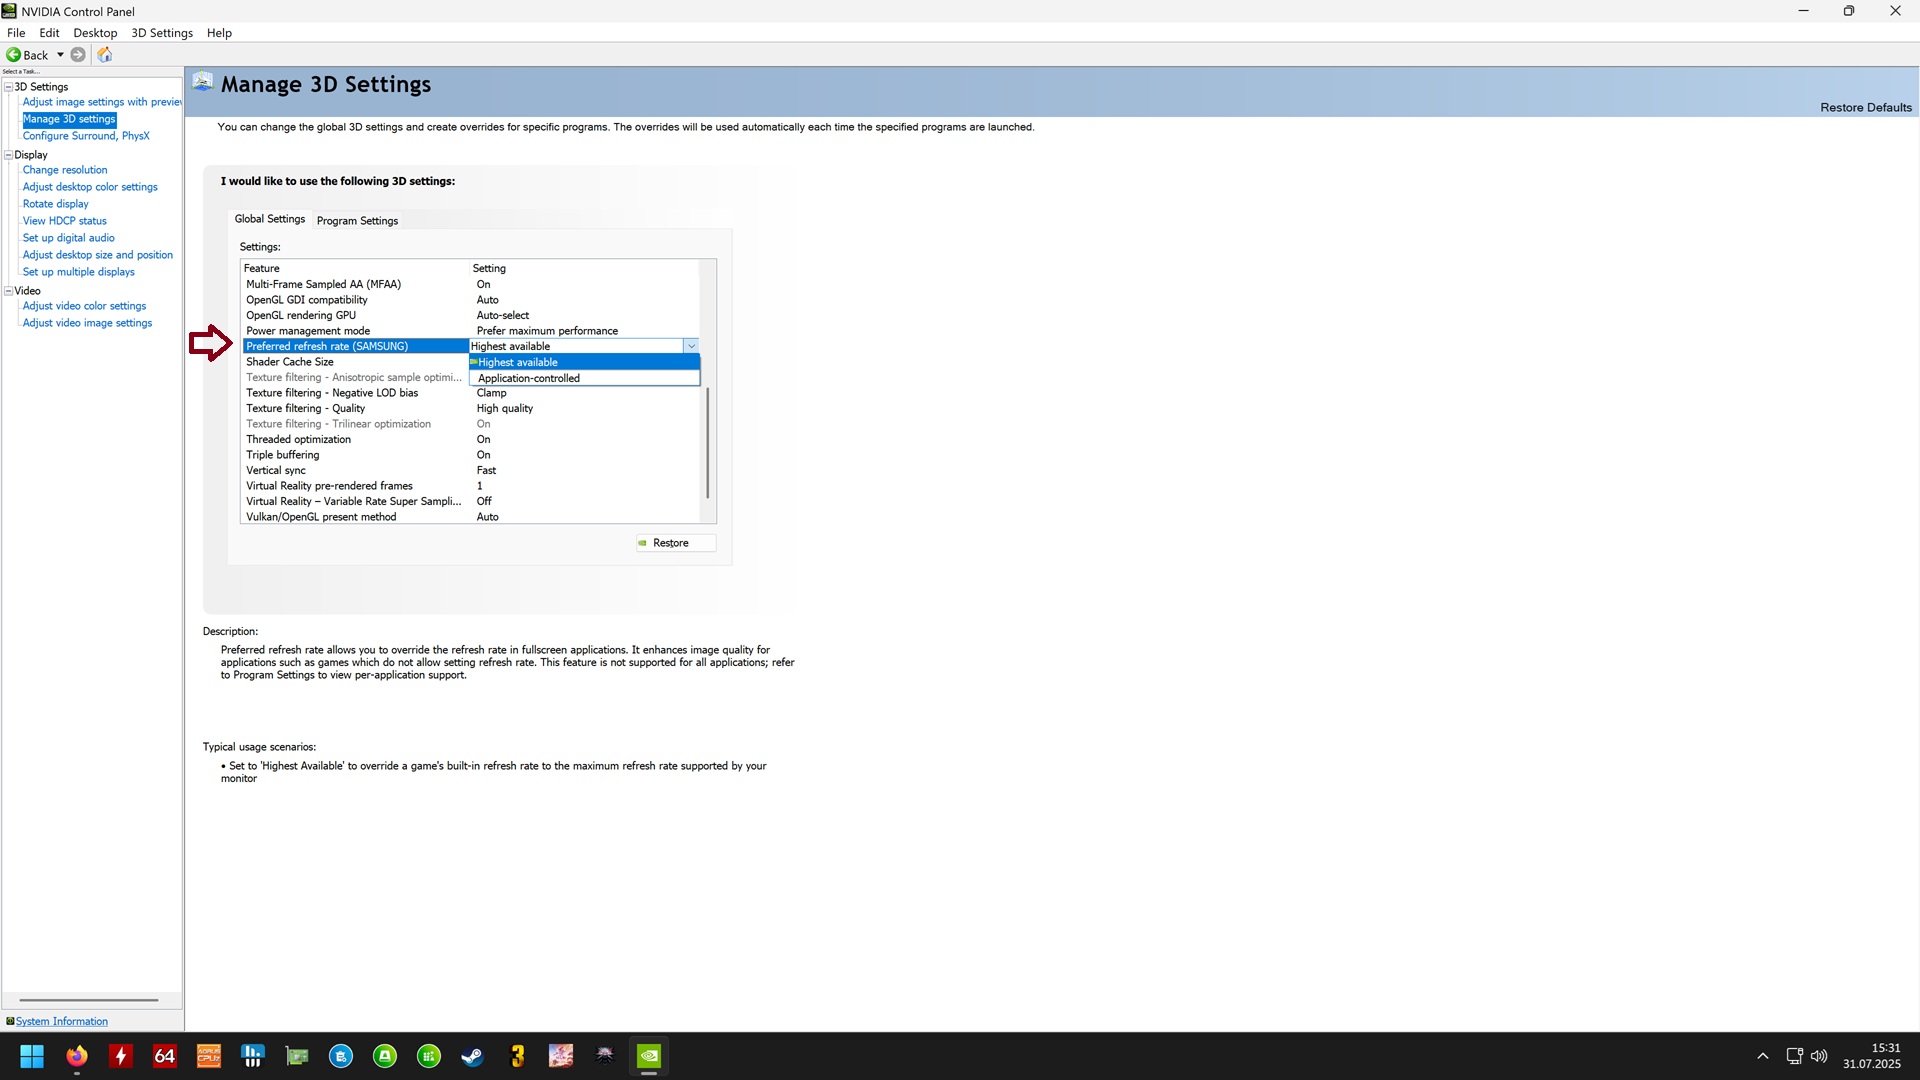Open Back button history dropdown arrow
The image size is (1920, 1080).
(60, 55)
